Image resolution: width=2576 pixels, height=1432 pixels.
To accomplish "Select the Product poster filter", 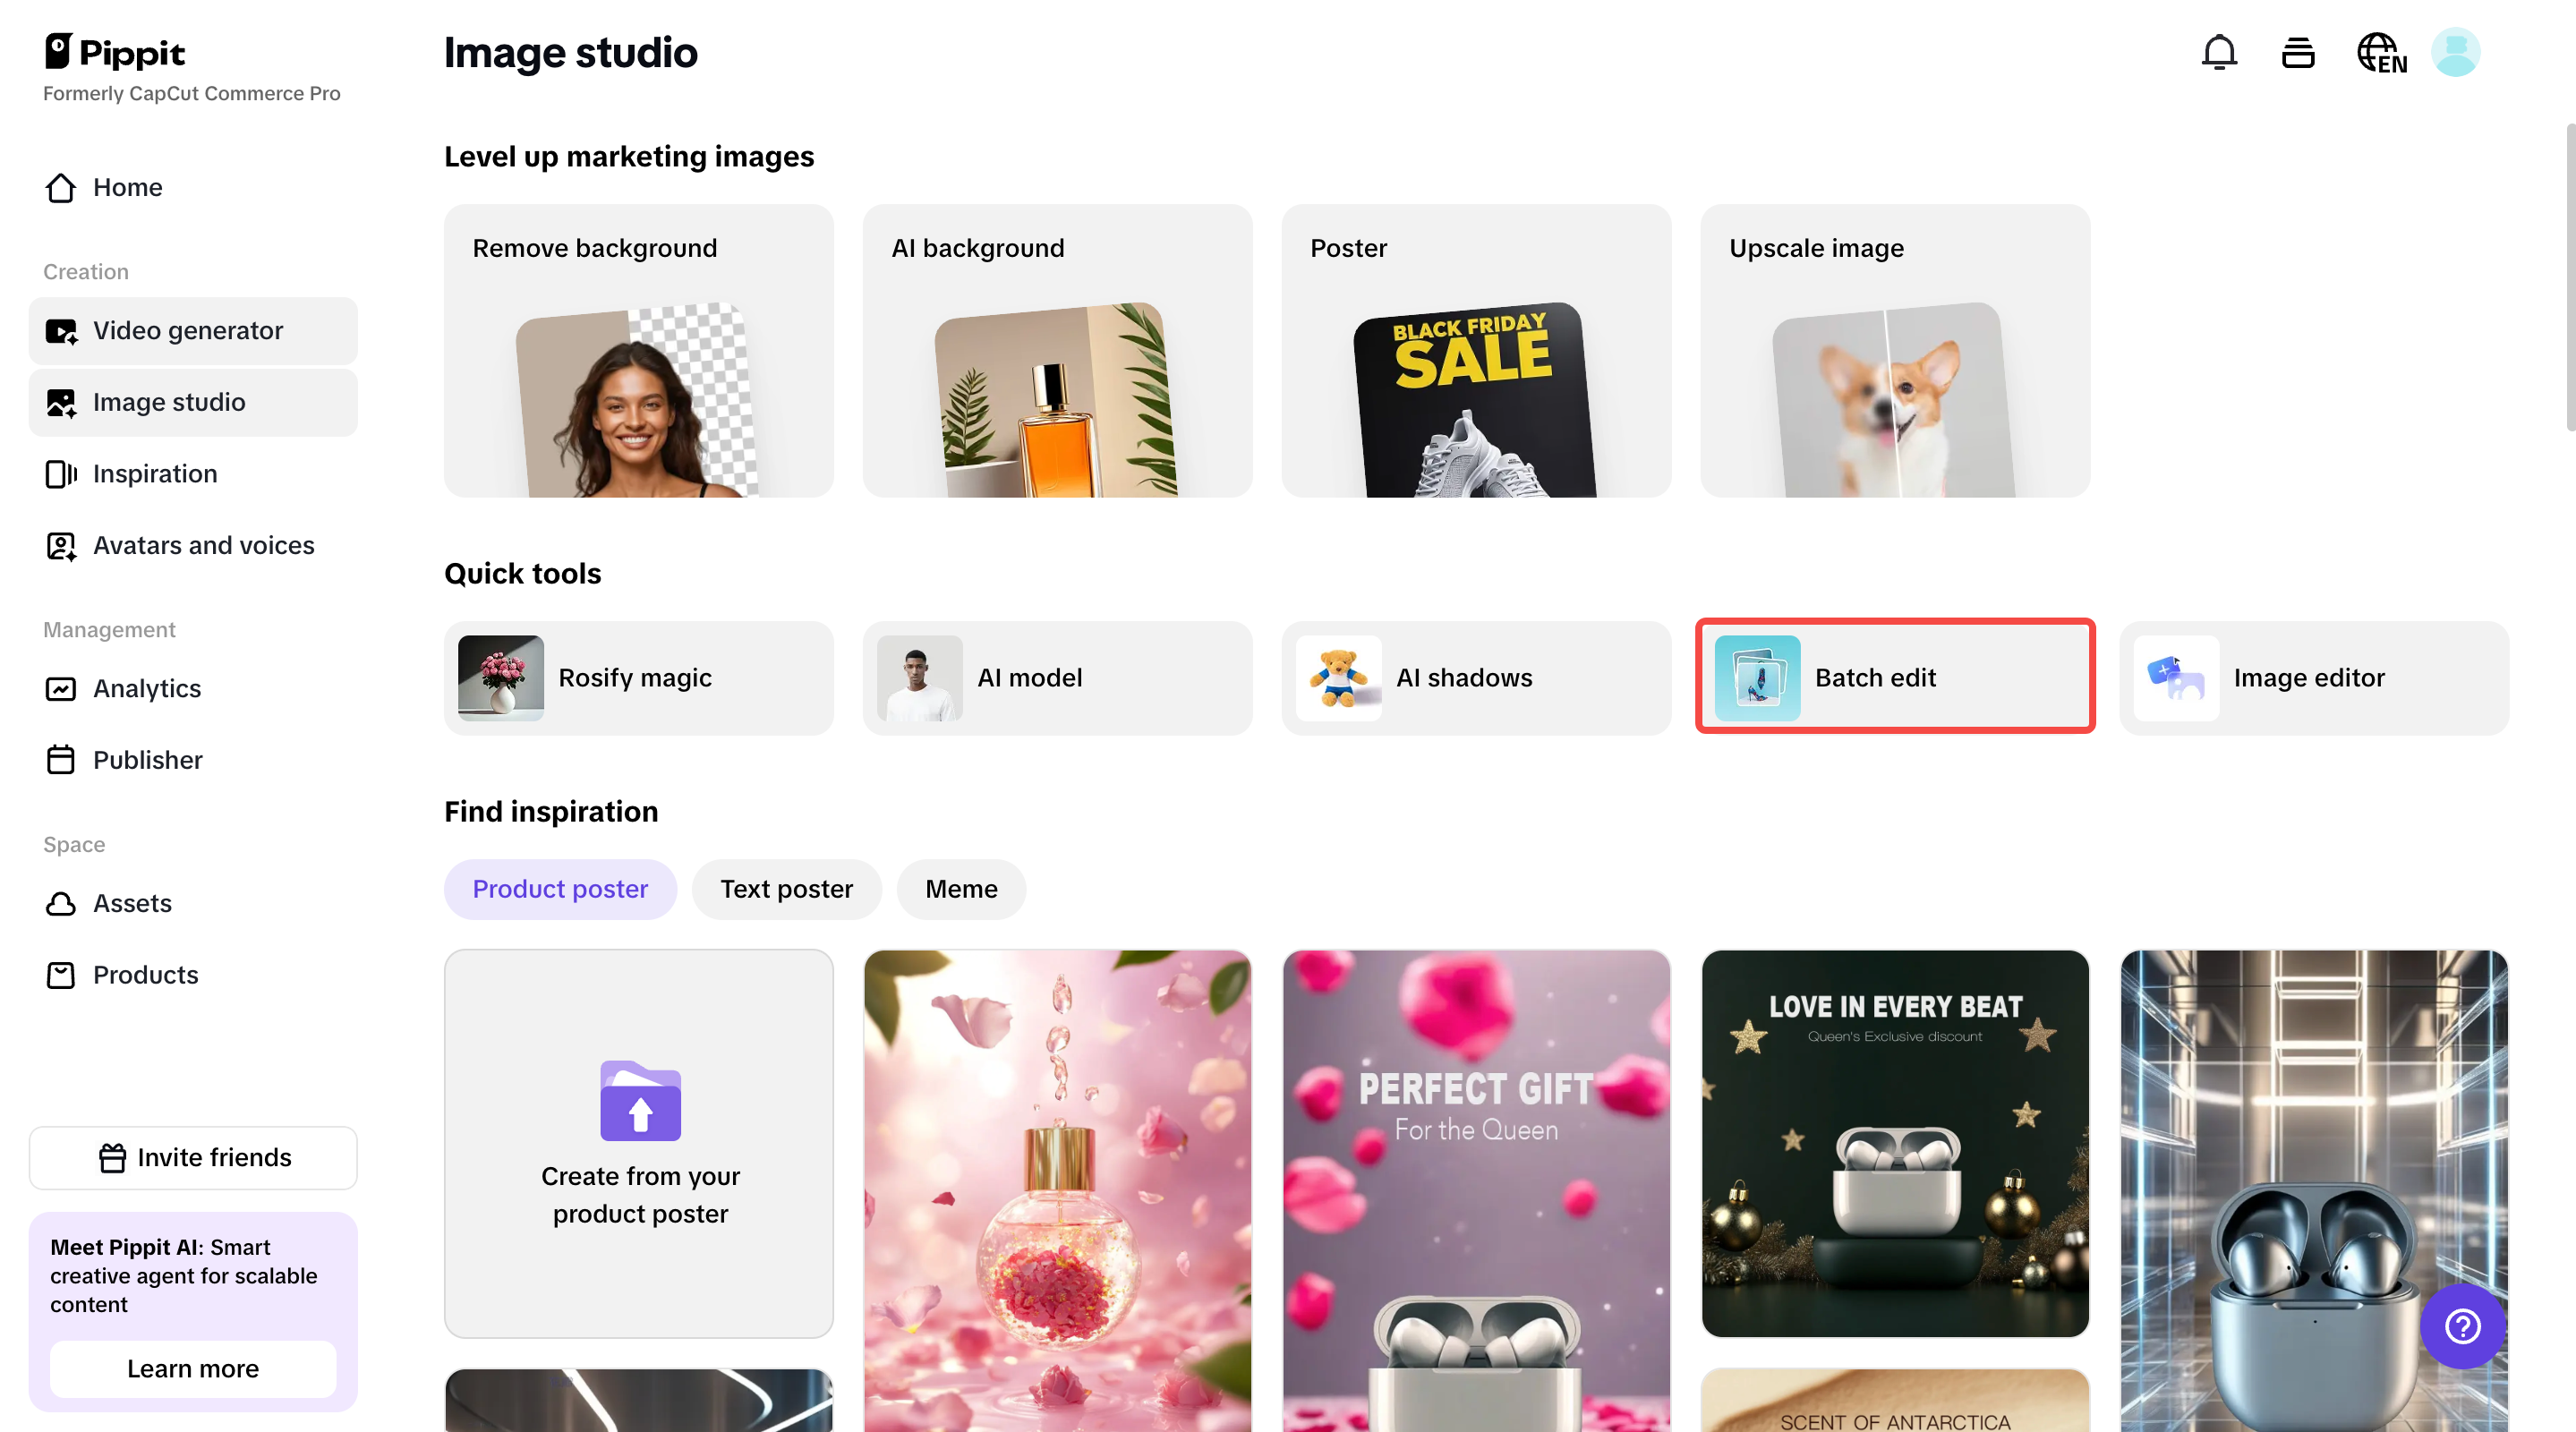I will 560,888.
